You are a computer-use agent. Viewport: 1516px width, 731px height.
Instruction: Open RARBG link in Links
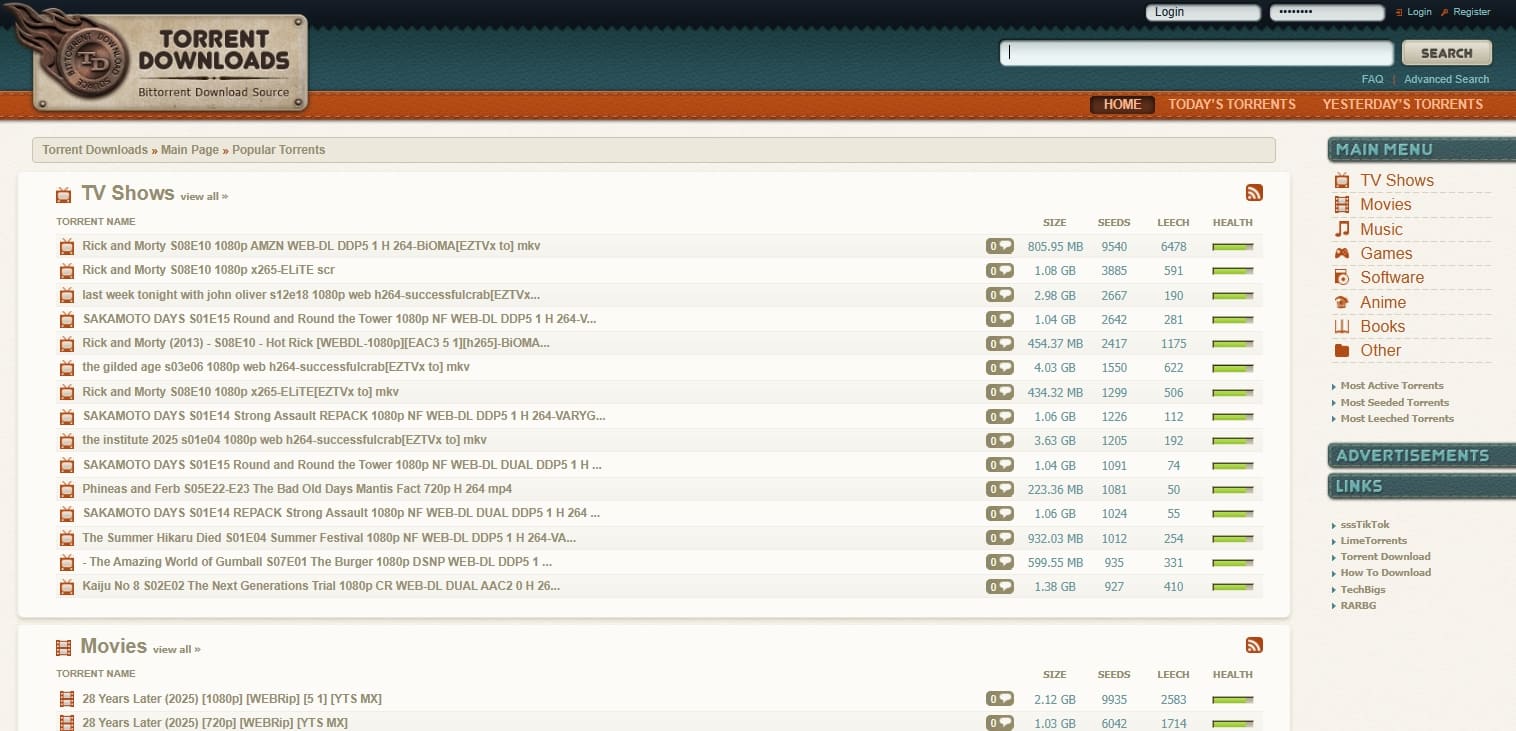click(x=1358, y=606)
